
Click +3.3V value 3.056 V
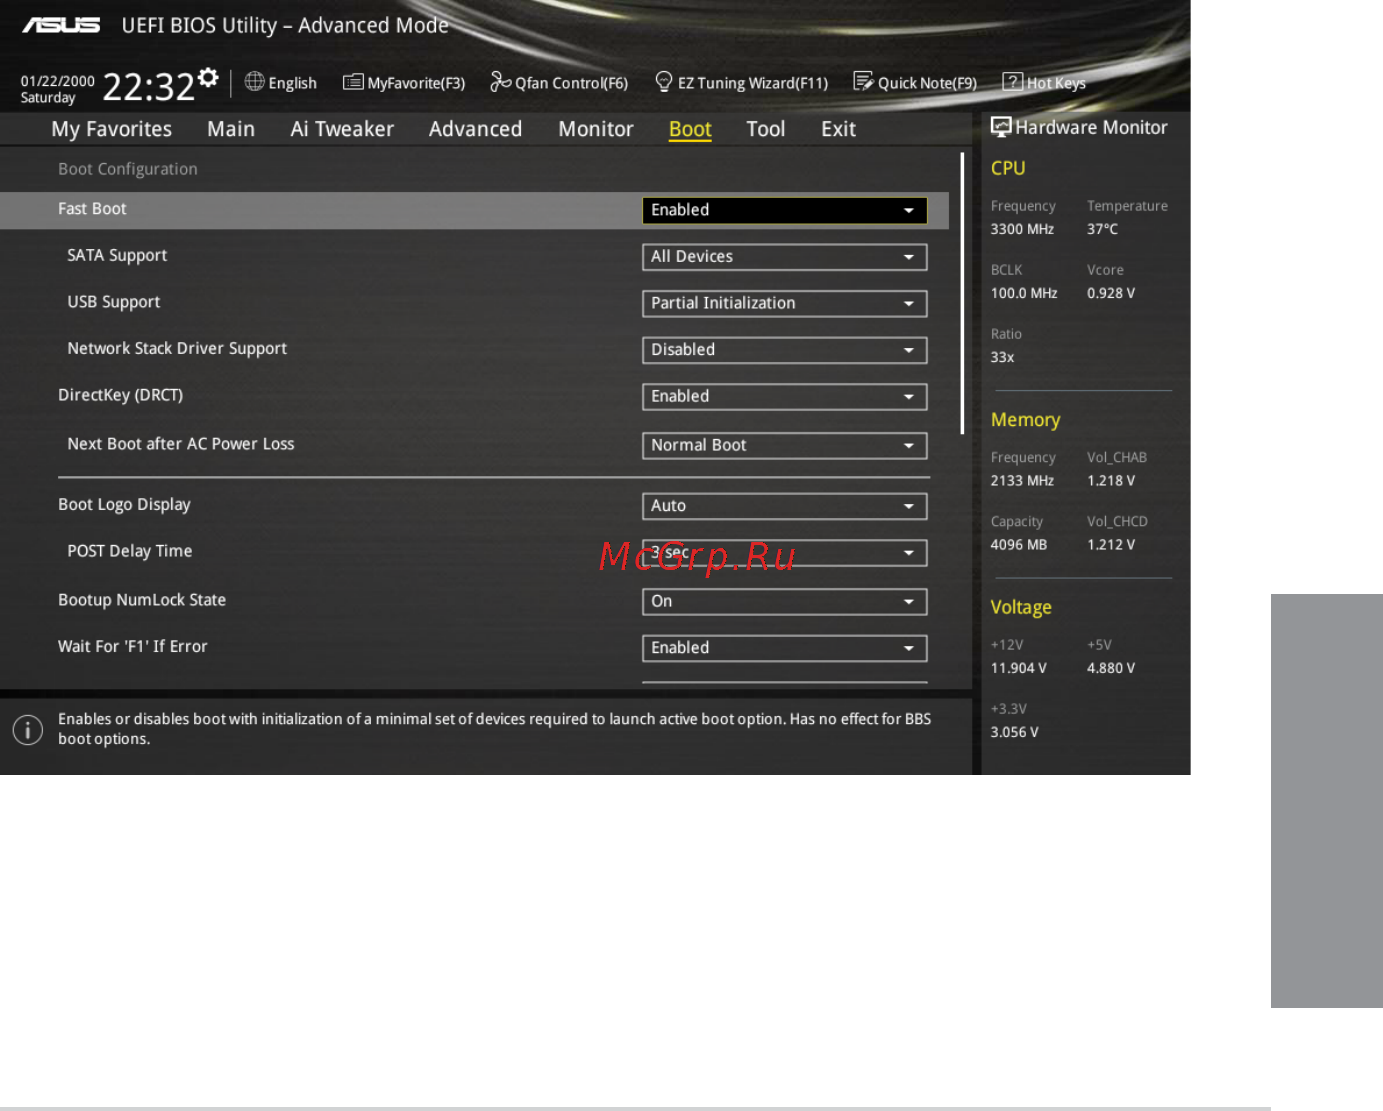(x=1015, y=732)
